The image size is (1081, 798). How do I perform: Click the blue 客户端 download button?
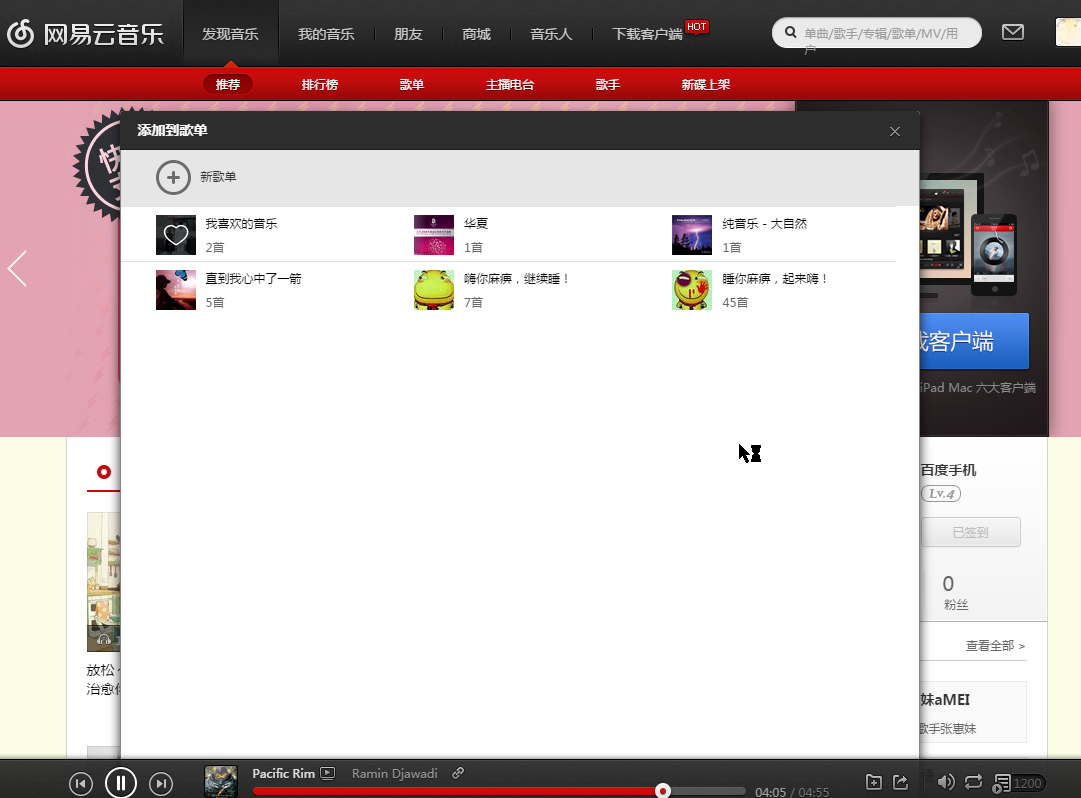974,341
